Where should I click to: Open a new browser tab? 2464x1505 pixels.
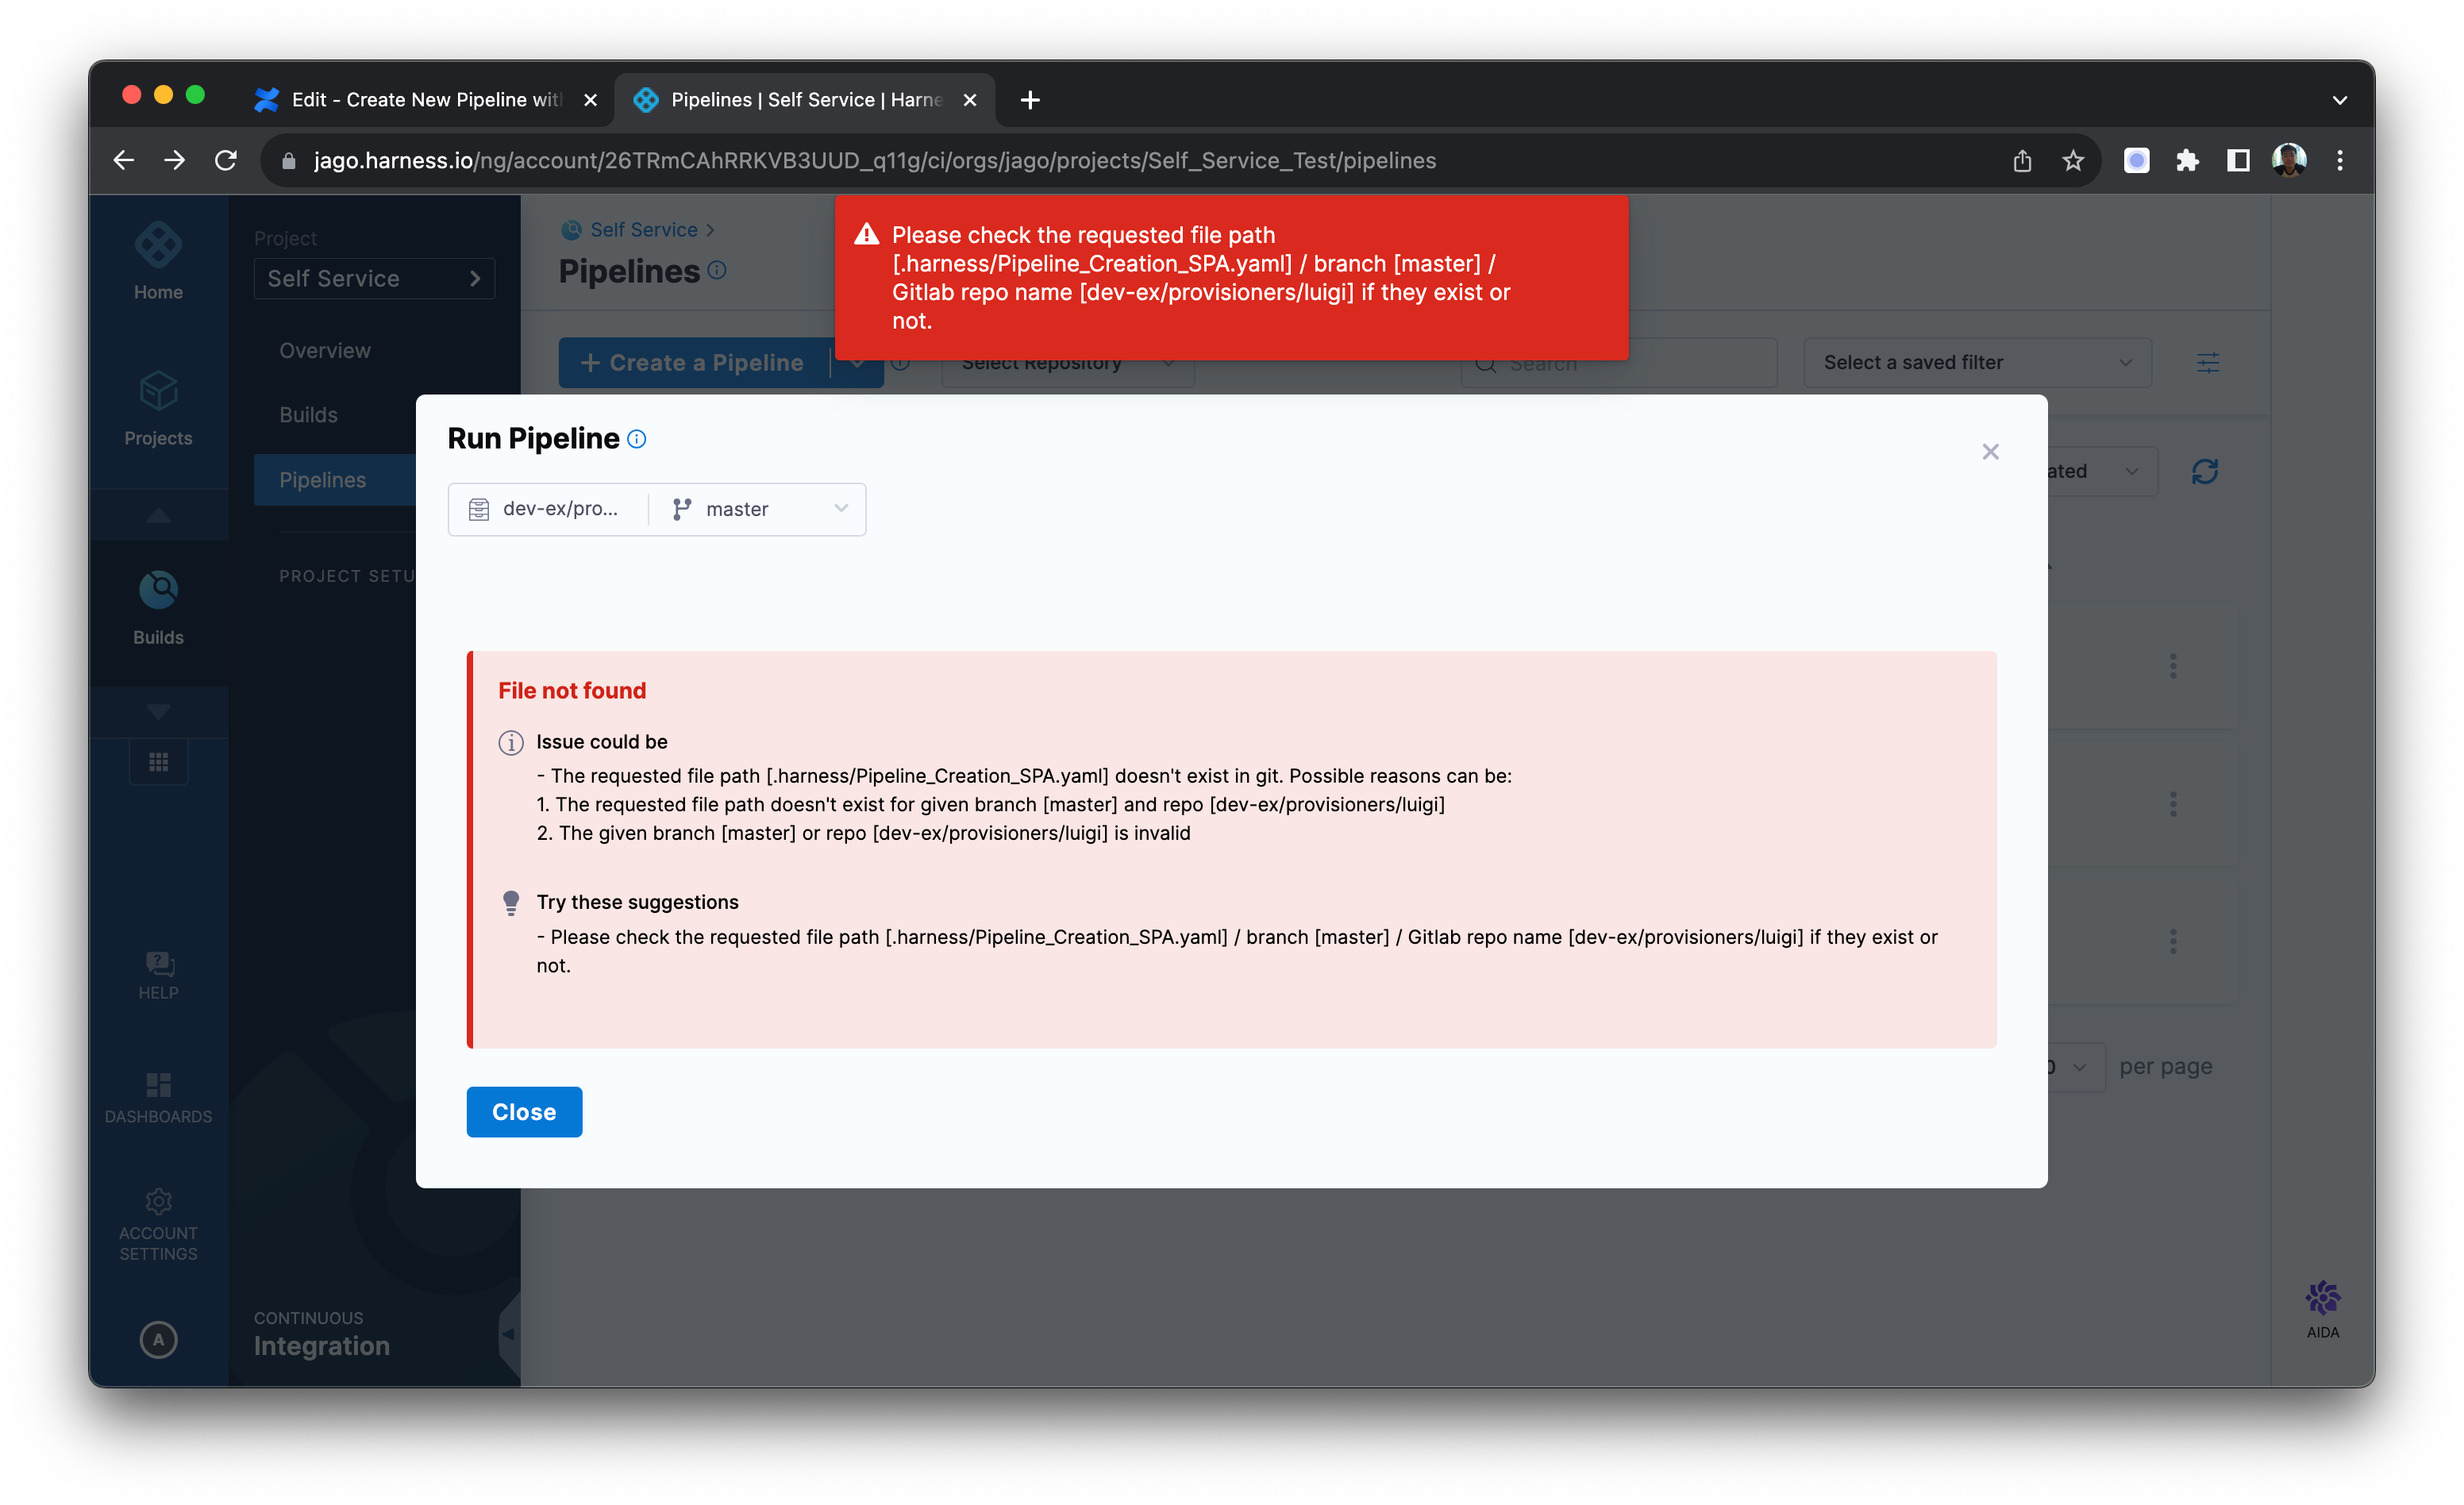click(1029, 100)
